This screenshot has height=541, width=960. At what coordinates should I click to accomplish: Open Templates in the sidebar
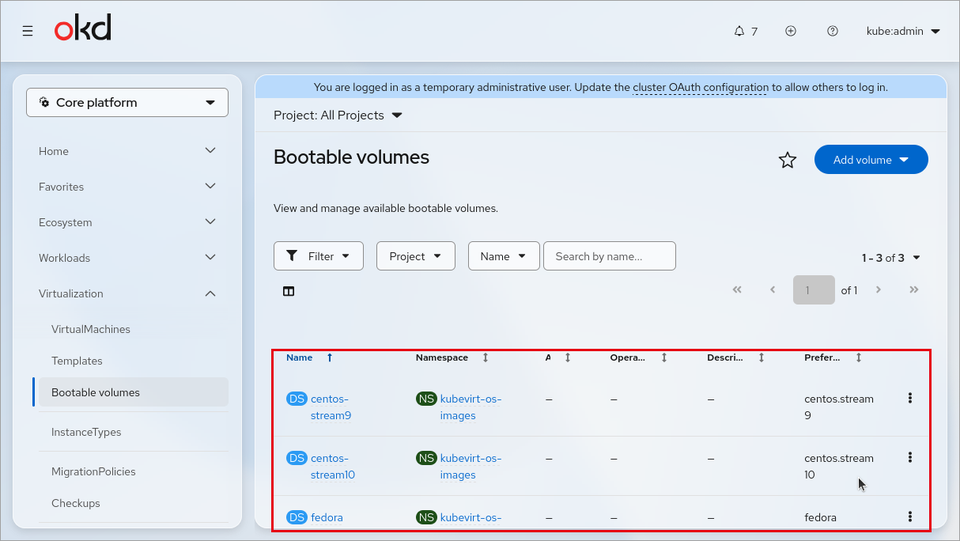click(77, 361)
